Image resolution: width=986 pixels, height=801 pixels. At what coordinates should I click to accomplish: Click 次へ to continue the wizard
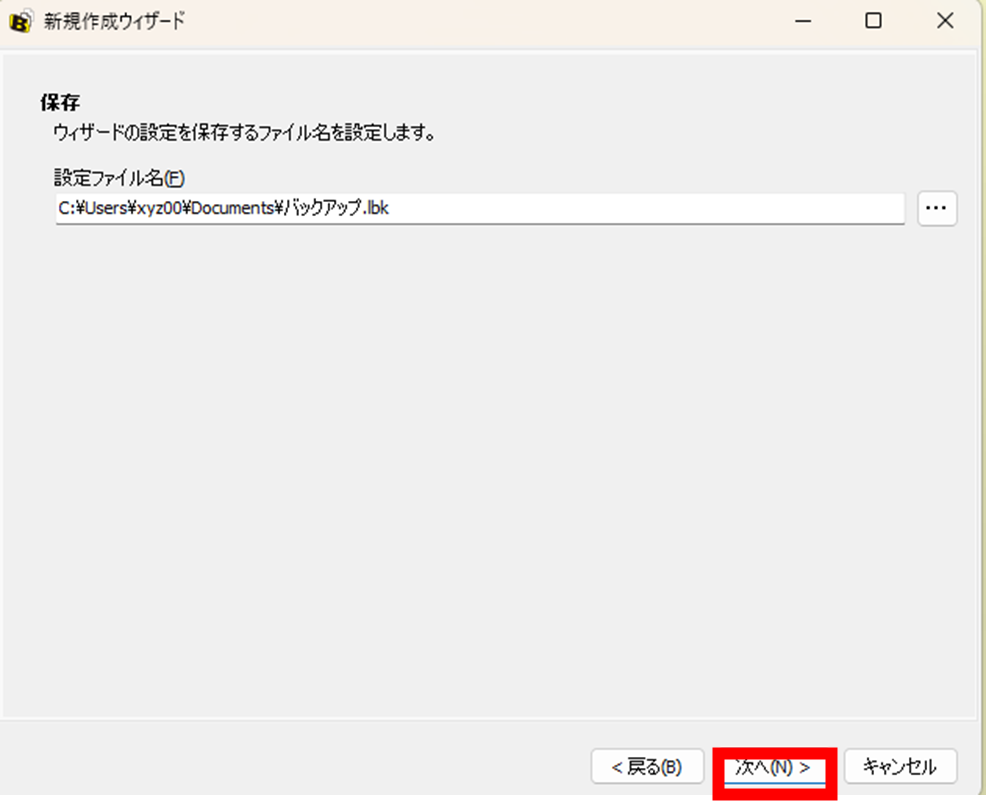pos(774,767)
